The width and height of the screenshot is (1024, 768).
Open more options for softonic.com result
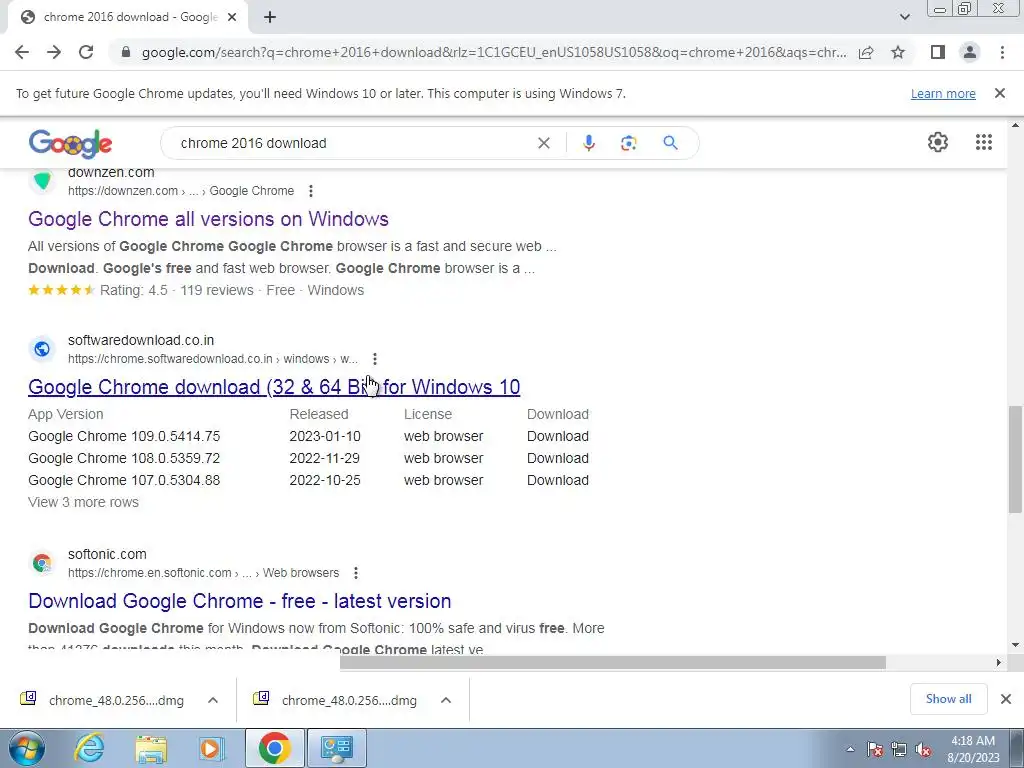pos(355,573)
